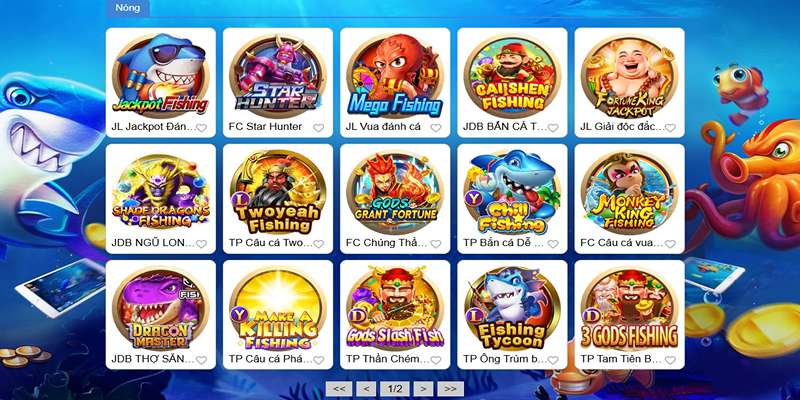Launch the Star Hunter game icon

[x=278, y=74]
